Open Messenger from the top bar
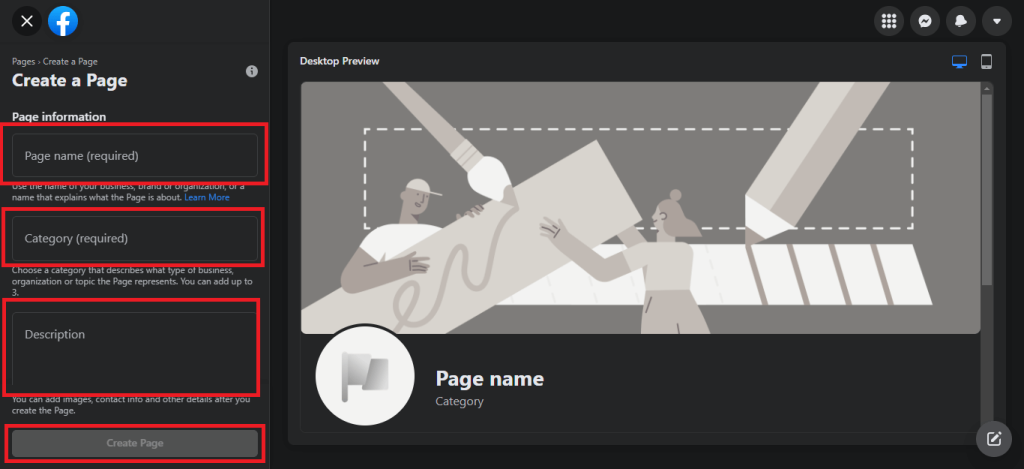Viewport: 1024px width, 469px height. pos(925,21)
